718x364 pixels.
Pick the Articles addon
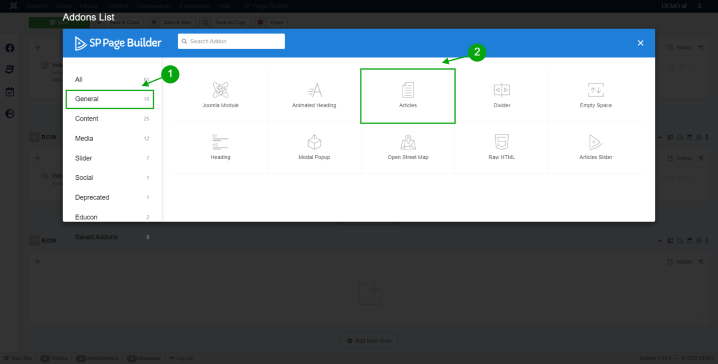408,96
